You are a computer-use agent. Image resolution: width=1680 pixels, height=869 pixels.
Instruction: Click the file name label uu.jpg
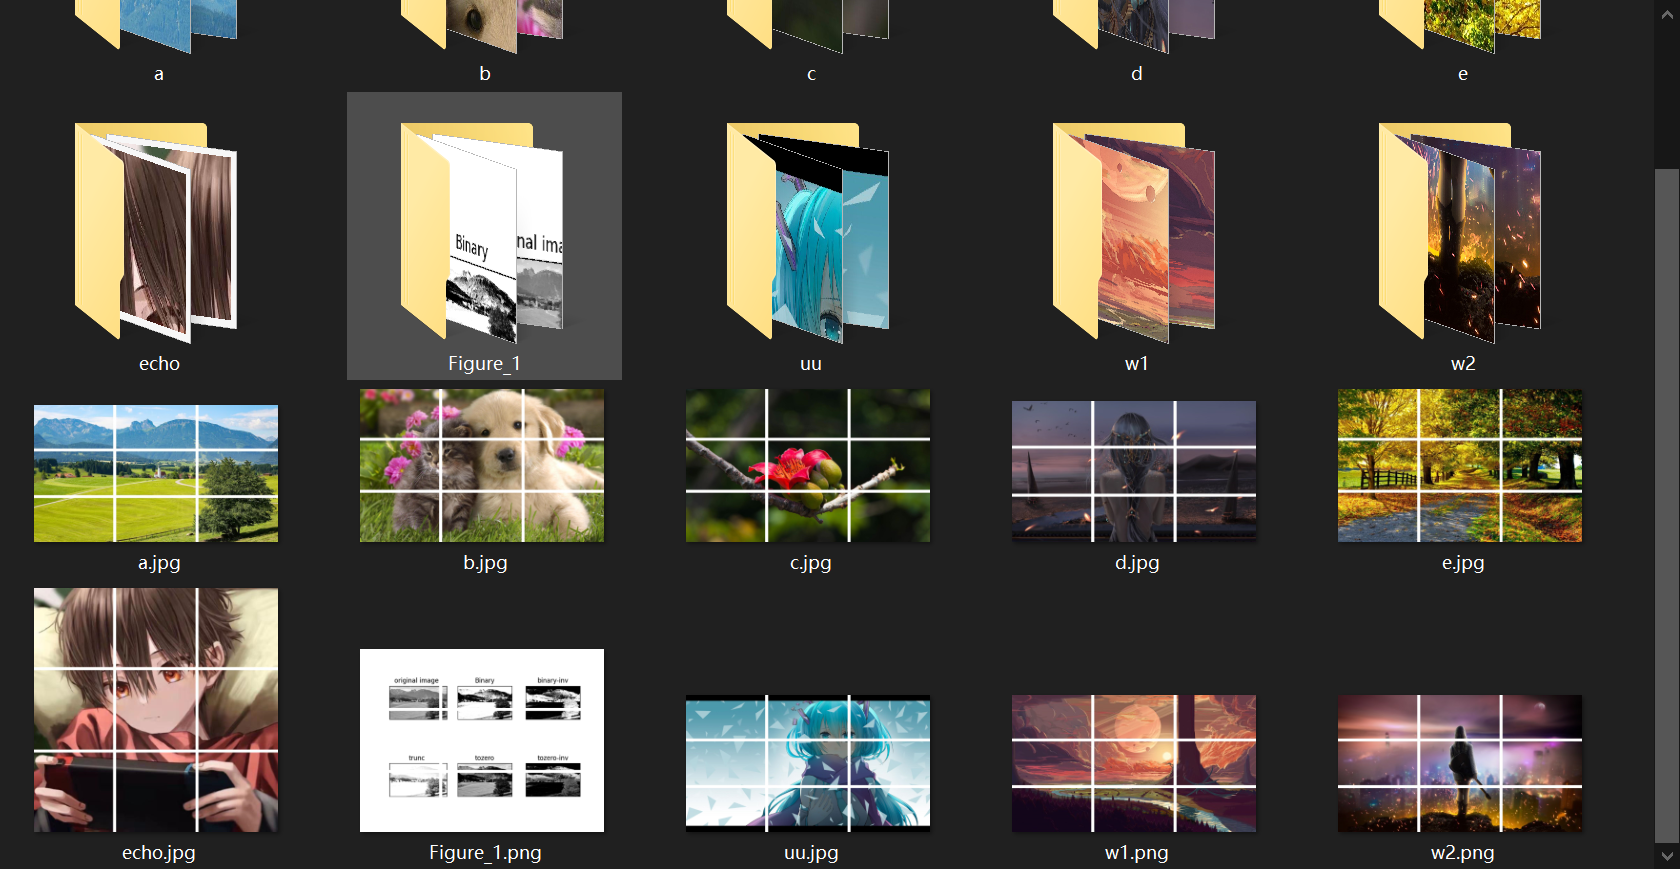coord(811,853)
